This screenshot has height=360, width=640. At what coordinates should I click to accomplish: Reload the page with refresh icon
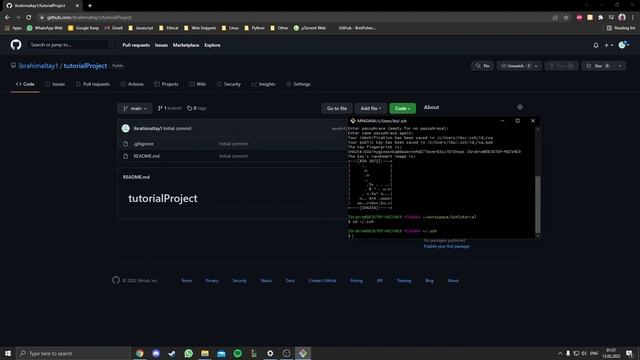click(x=29, y=18)
